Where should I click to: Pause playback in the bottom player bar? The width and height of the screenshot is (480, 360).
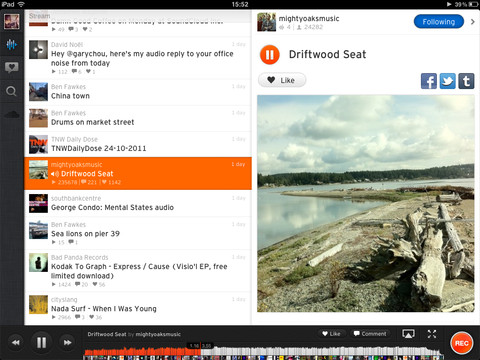coord(42,342)
